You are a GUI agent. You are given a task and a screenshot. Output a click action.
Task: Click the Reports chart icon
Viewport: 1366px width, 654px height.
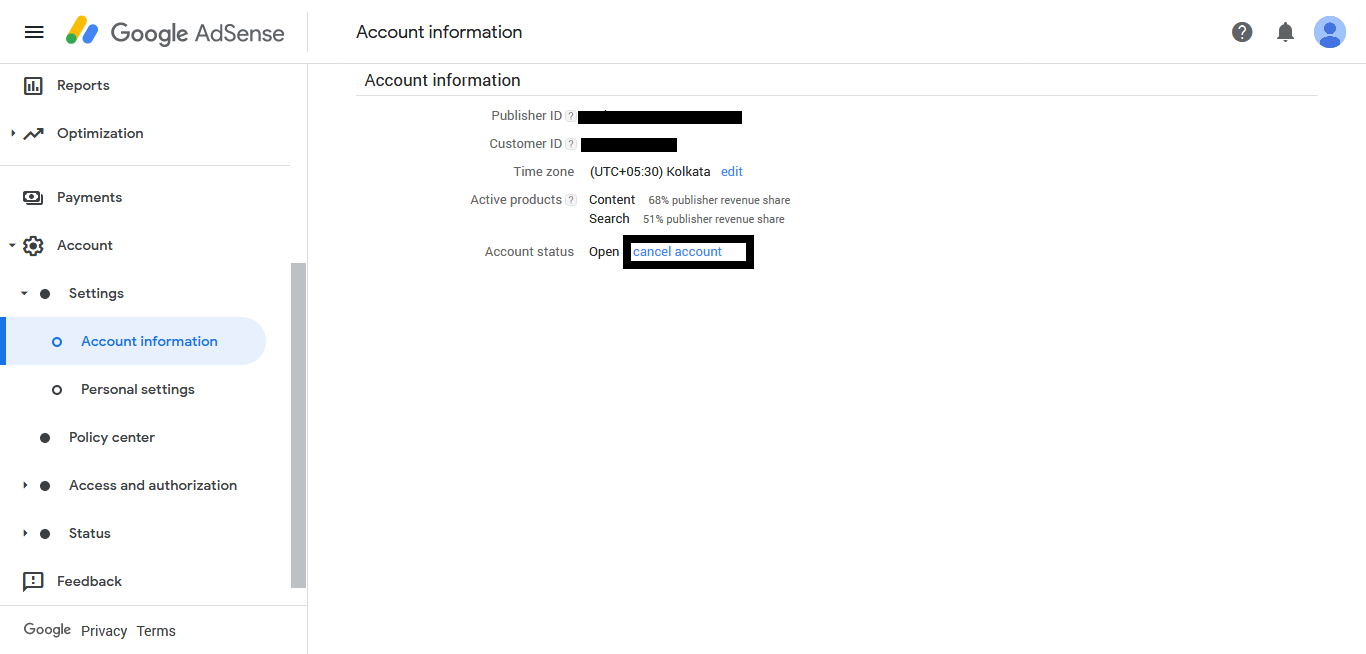point(33,86)
